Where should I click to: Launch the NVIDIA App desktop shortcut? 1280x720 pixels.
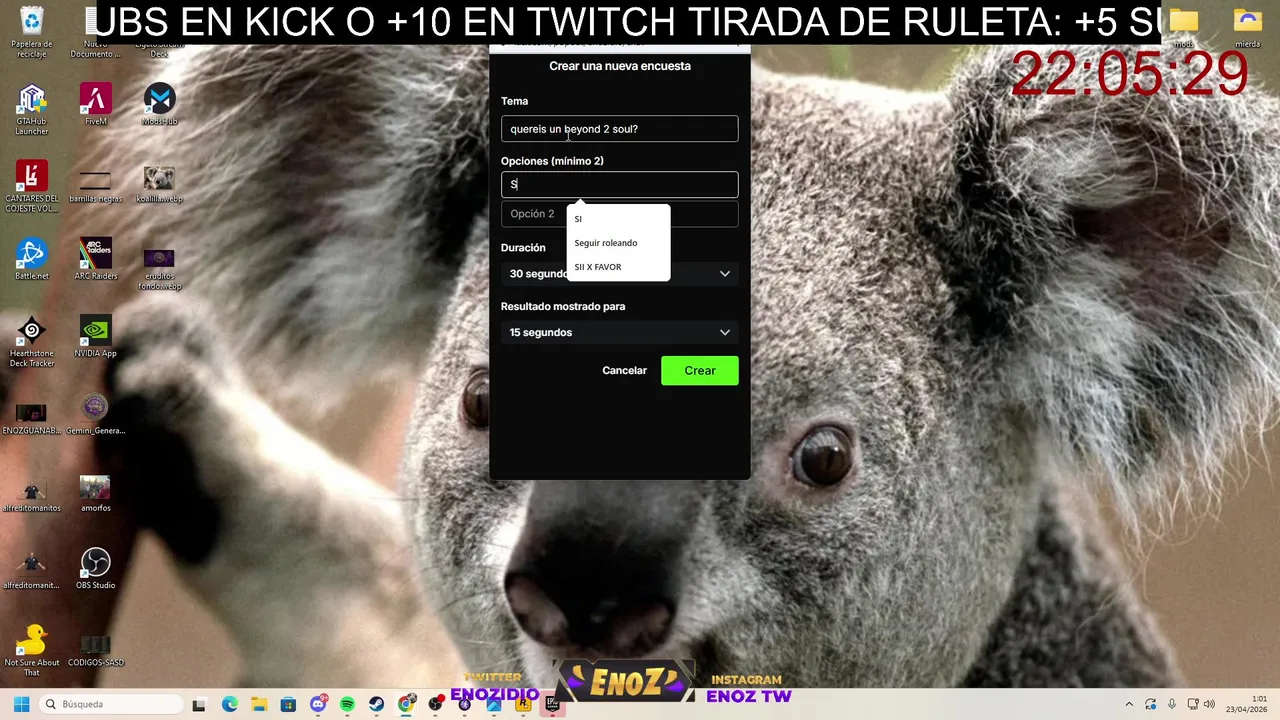pos(95,337)
